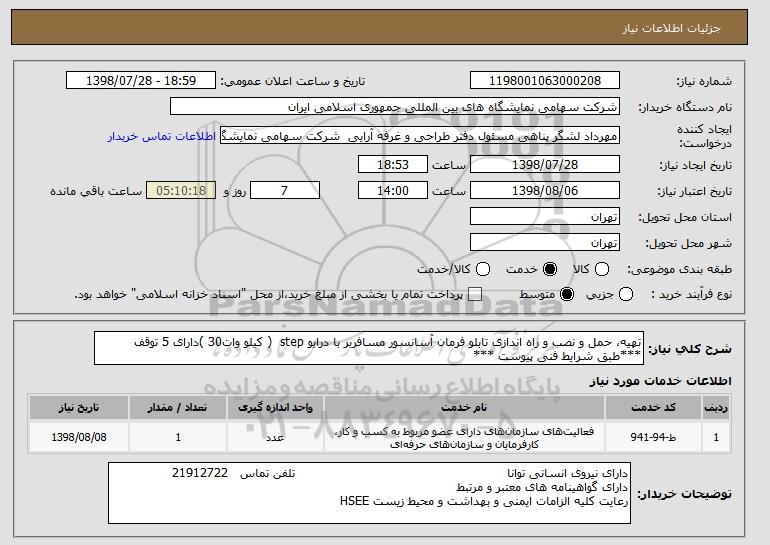Click the delivery city field تهران

[545, 243]
